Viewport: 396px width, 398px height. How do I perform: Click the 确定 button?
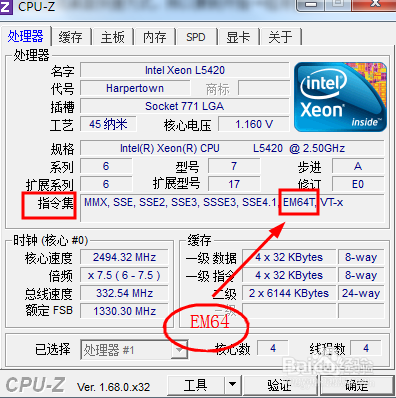coord(356,385)
